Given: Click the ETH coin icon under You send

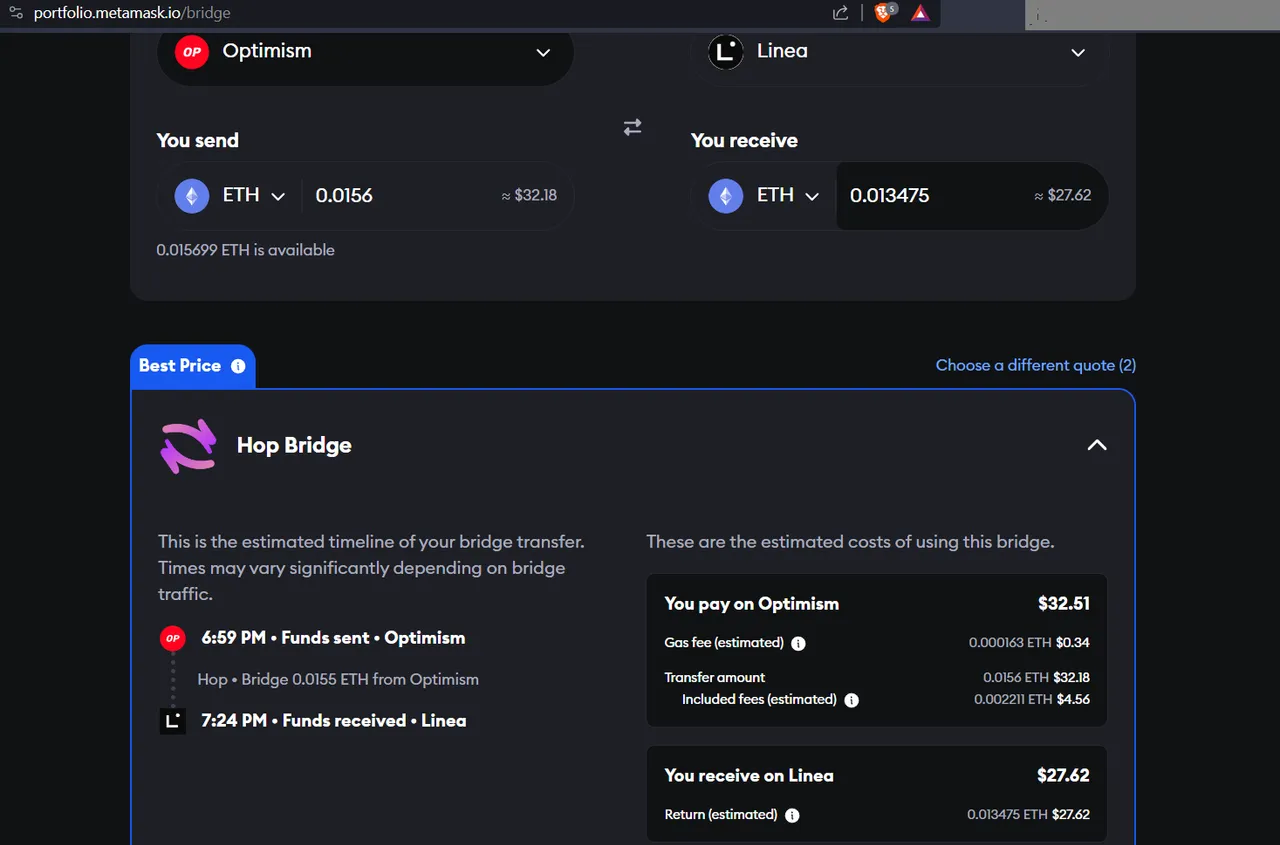Looking at the screenshot, I should pos(192,196).
